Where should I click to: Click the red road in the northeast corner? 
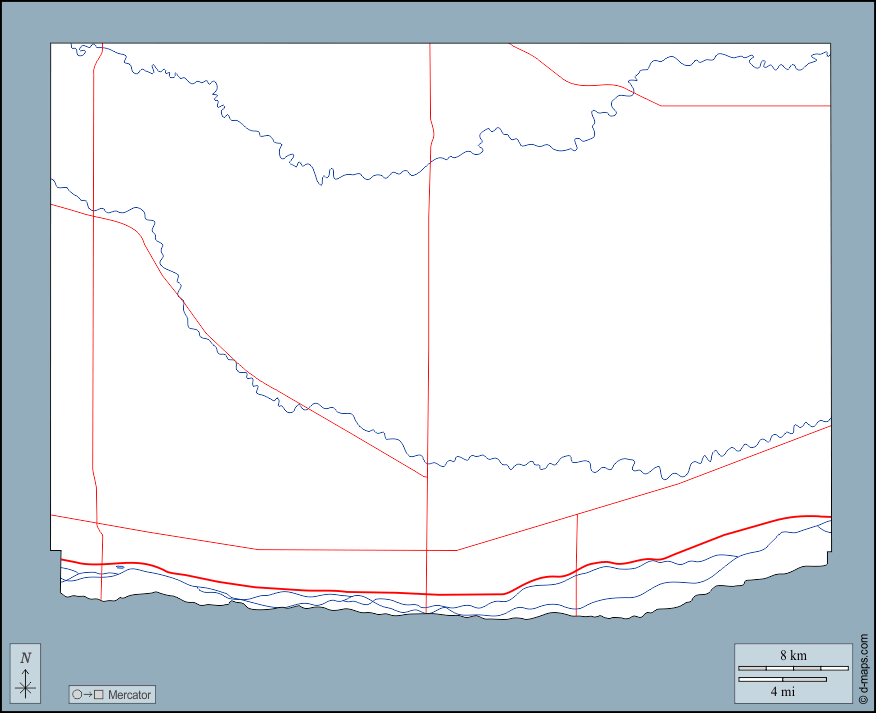tap(740, 105)
